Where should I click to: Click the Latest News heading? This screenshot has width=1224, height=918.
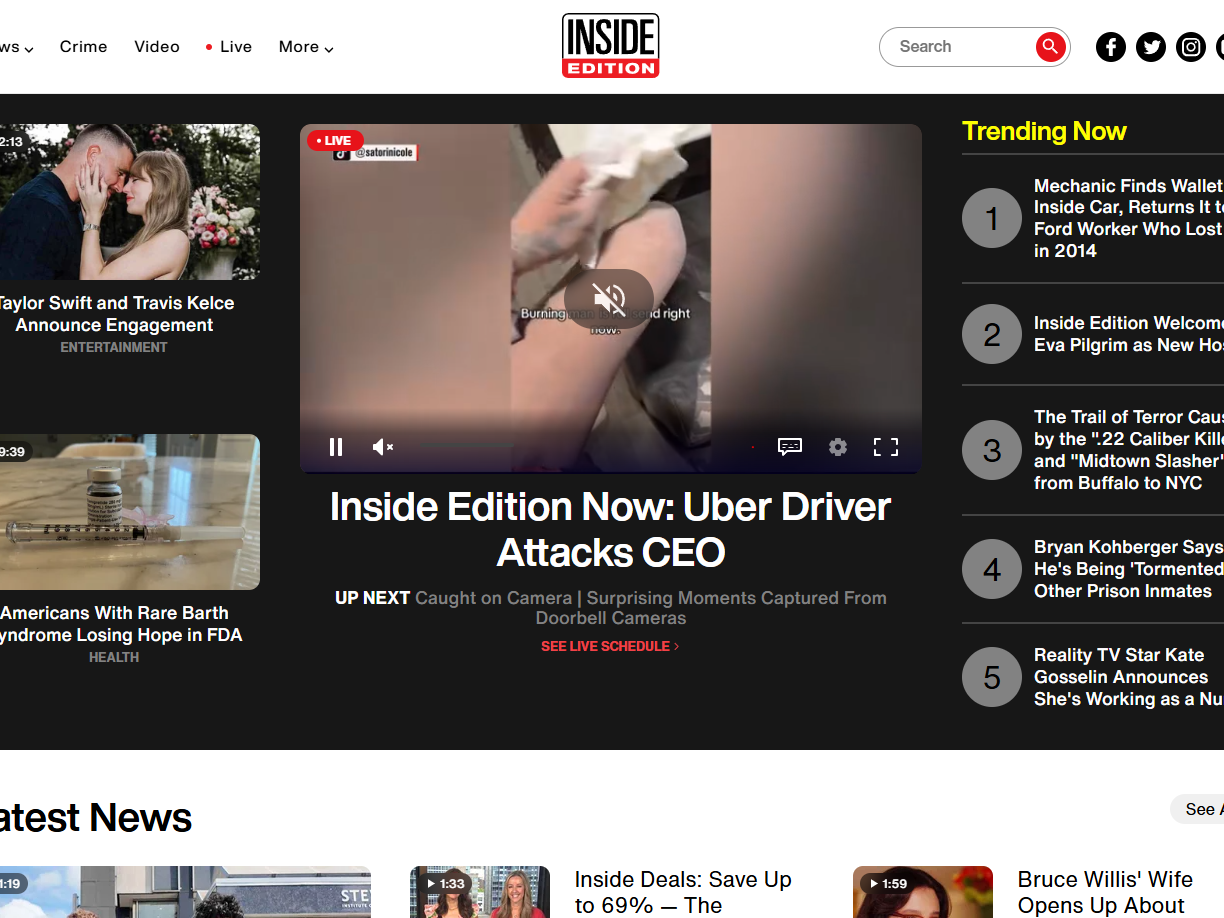click(96, 817)
